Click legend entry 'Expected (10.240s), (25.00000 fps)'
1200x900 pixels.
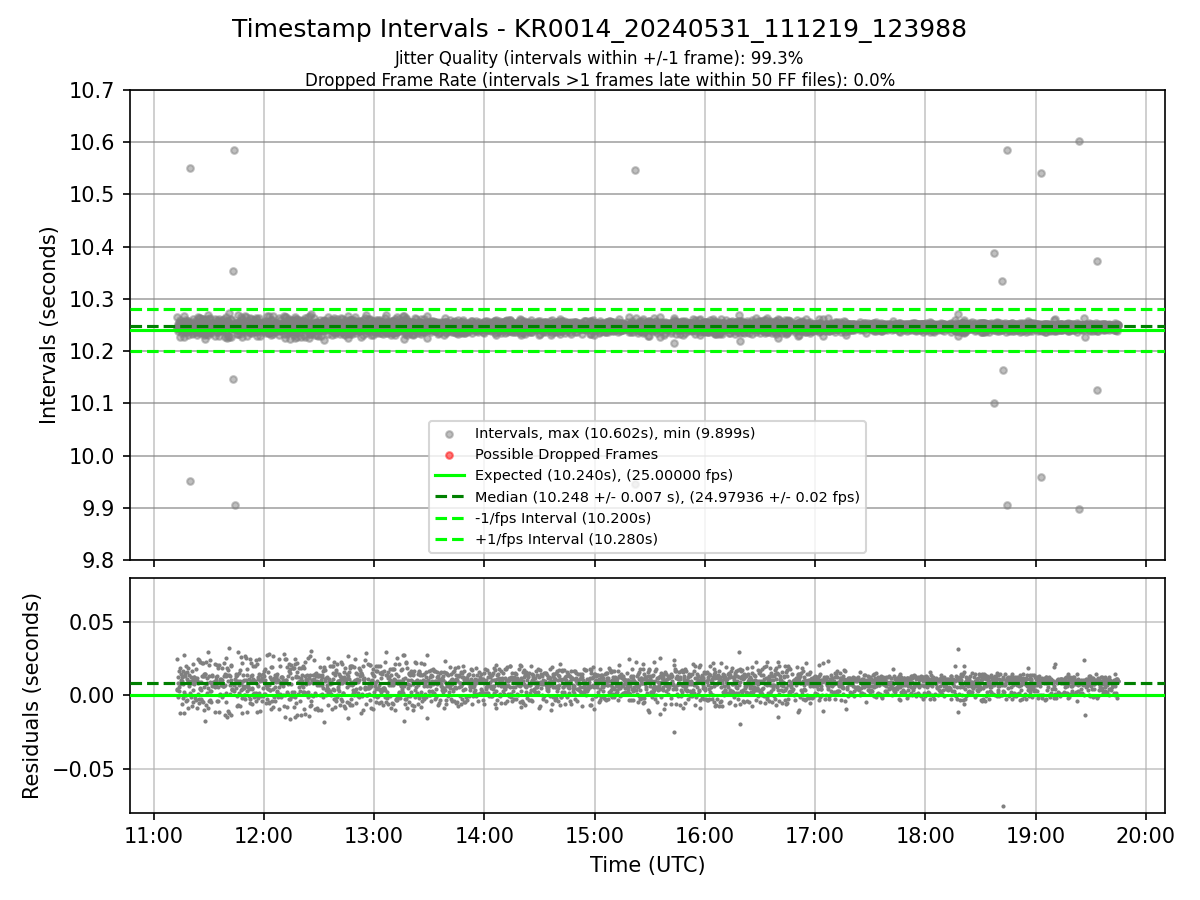pos(604,475)
